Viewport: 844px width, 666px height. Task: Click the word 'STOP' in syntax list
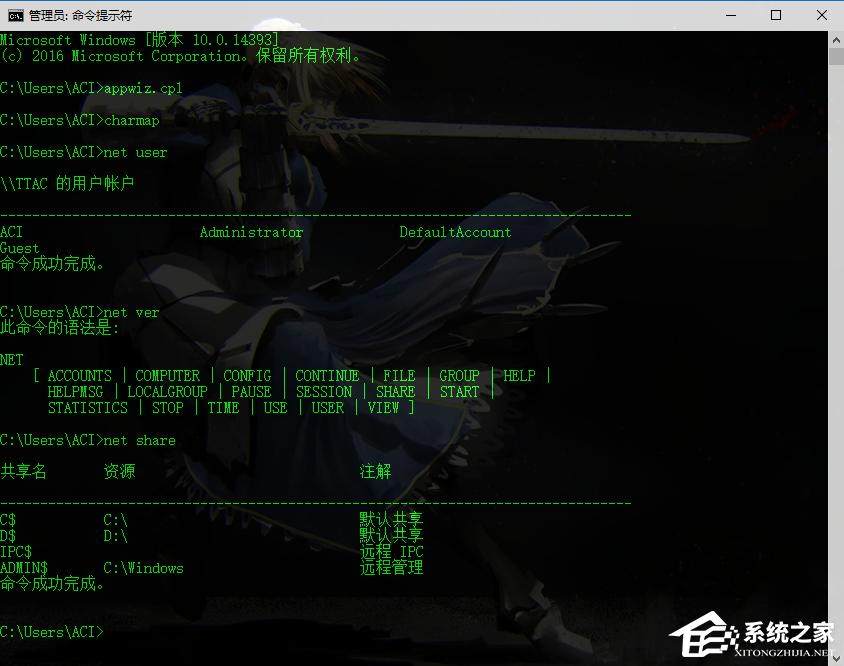pyautogui.click(x=167, y=408)
